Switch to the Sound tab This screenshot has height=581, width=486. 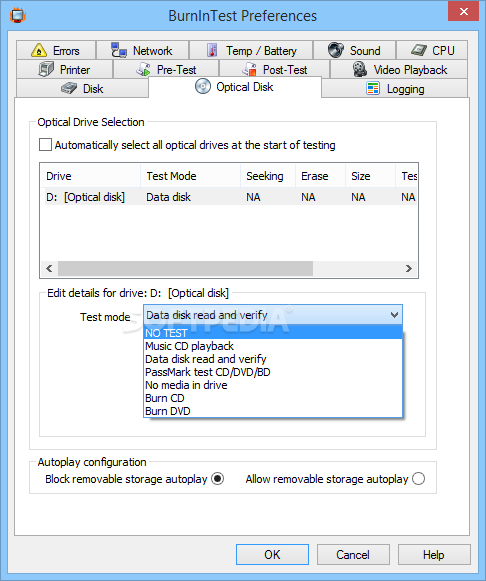pos(354,50)
